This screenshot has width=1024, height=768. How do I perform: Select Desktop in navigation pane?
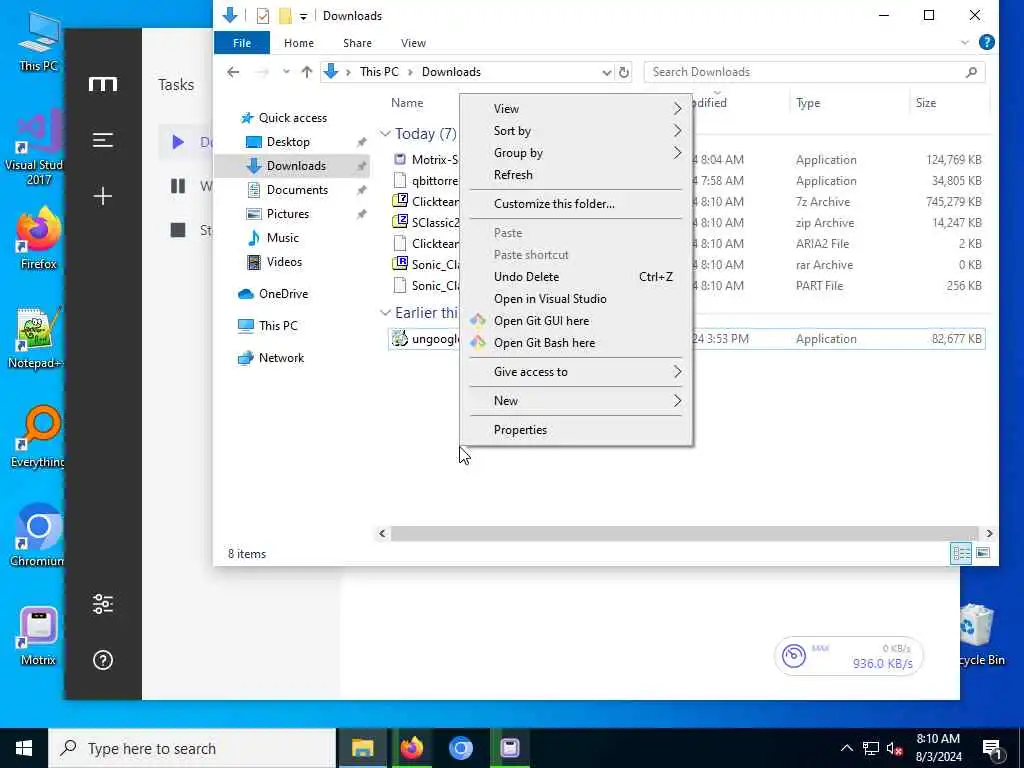(x=288, y=142)
